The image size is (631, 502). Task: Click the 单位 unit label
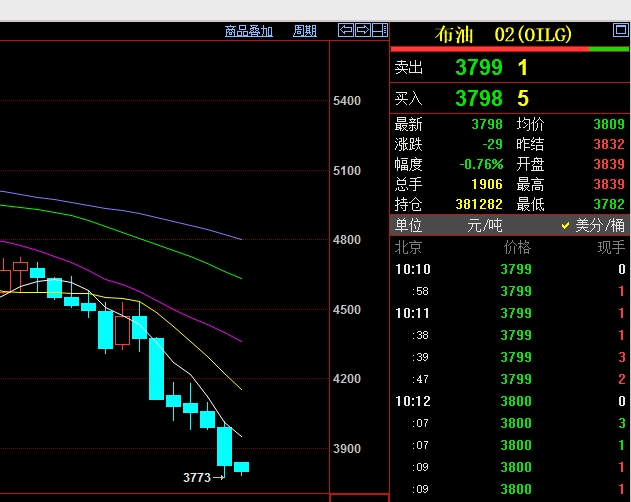pos(408,226)
